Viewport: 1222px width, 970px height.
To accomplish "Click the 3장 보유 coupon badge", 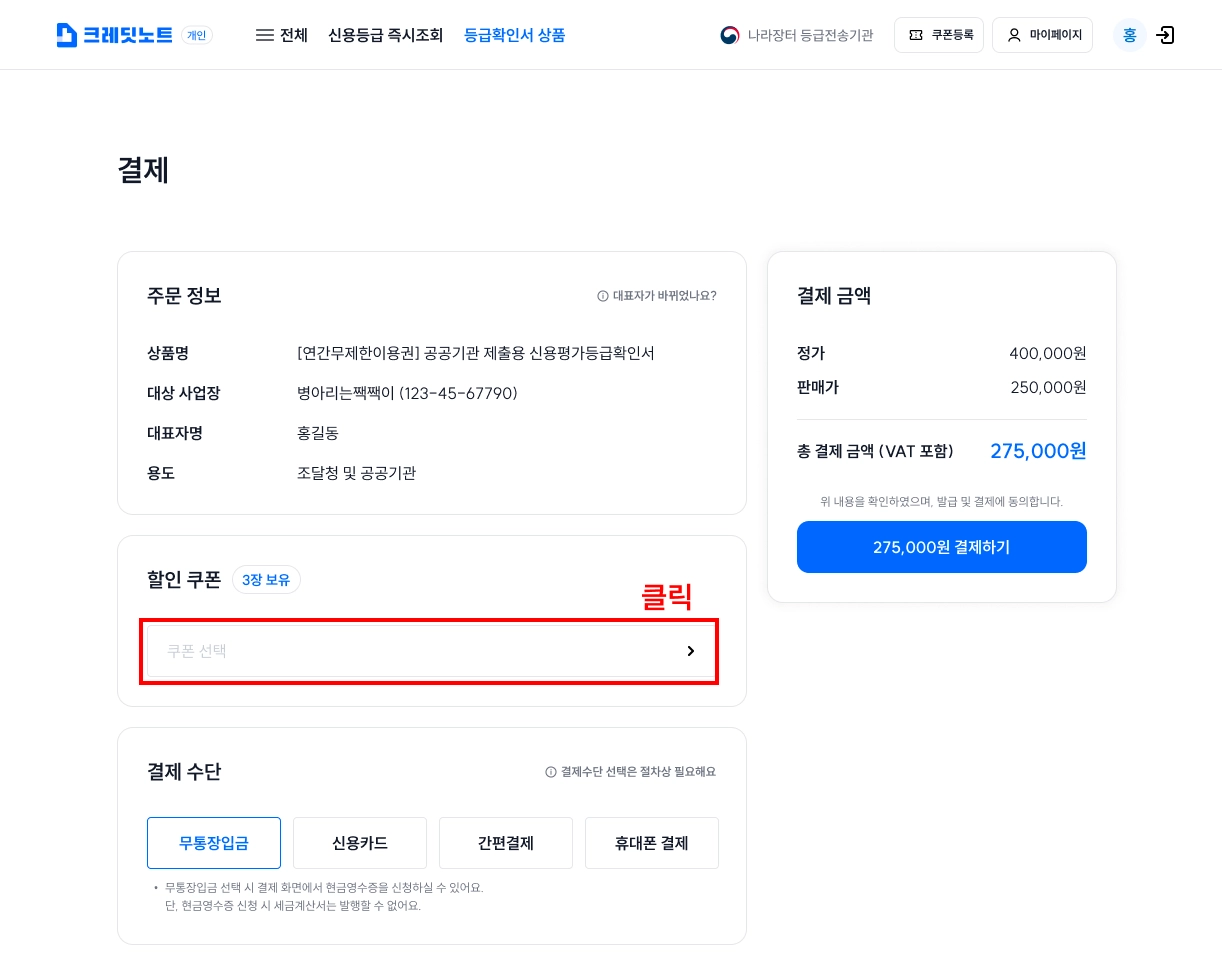I will (266, 580).
